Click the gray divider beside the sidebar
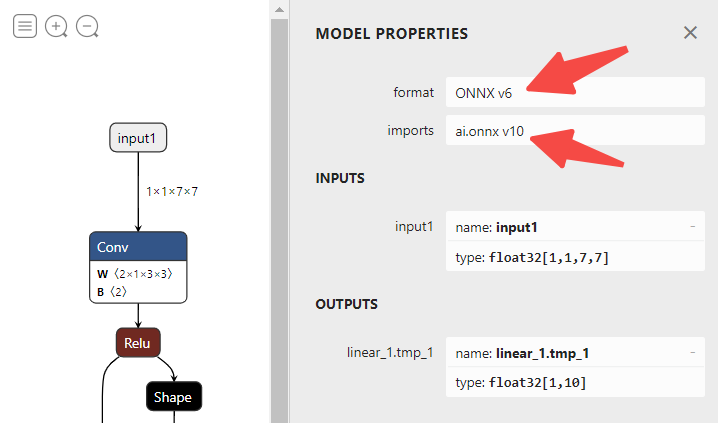This screenshot has height=423, width=718. (x=280, y=211)
